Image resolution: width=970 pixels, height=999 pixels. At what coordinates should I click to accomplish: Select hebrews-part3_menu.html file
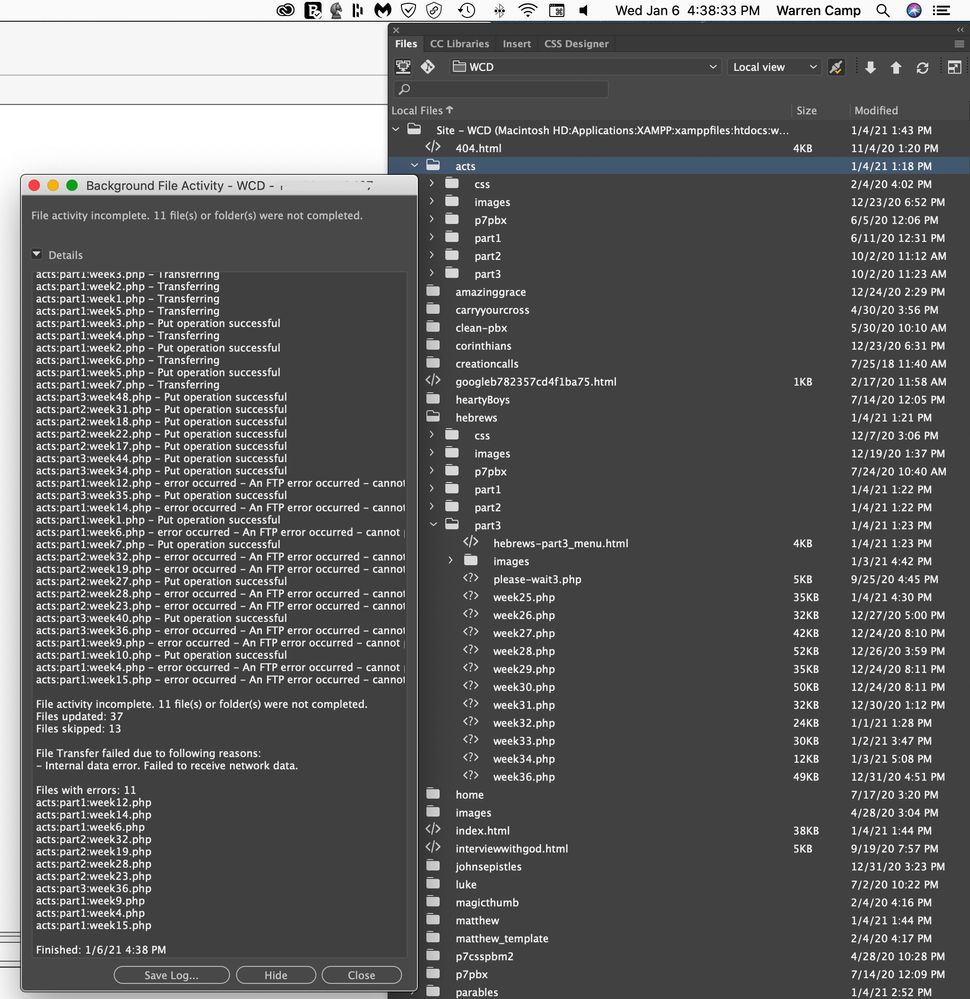[x=560, y=543]
